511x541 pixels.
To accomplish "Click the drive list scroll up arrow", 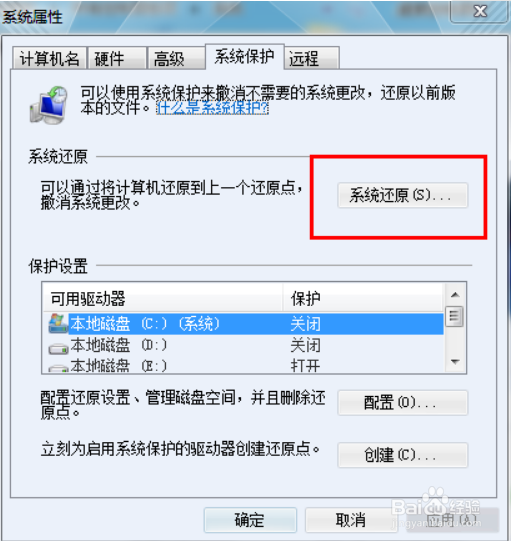I will pos(455,295).
